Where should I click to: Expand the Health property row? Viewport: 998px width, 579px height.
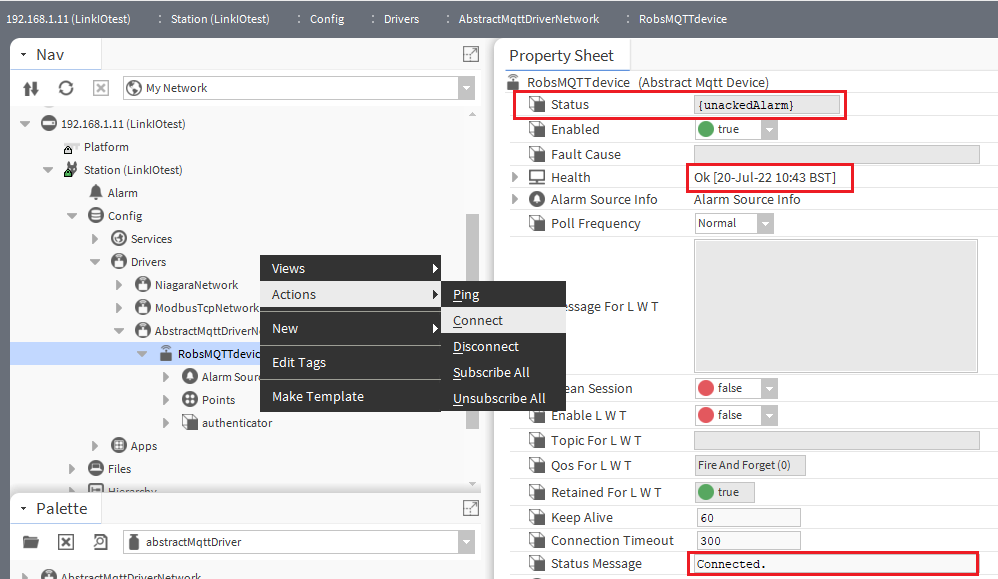pos(514,176)
